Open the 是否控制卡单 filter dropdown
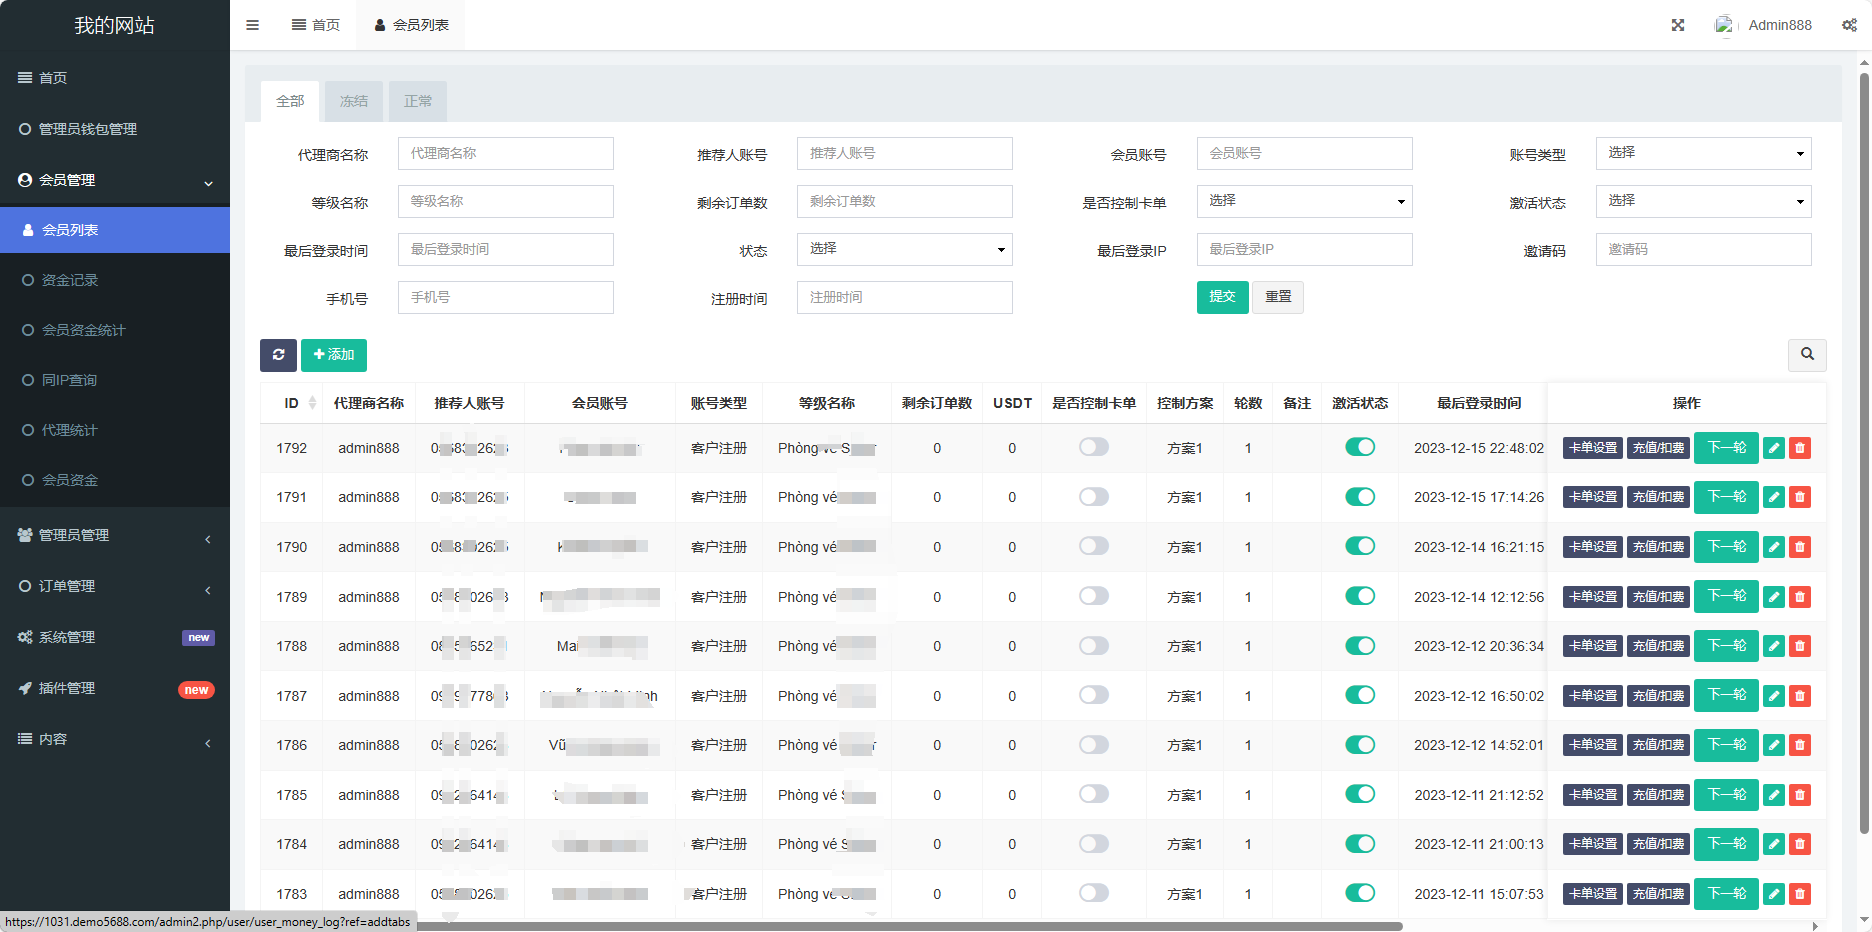Image resolution: width=1872 pixels, height=932 pixels. pos(1304,201)
